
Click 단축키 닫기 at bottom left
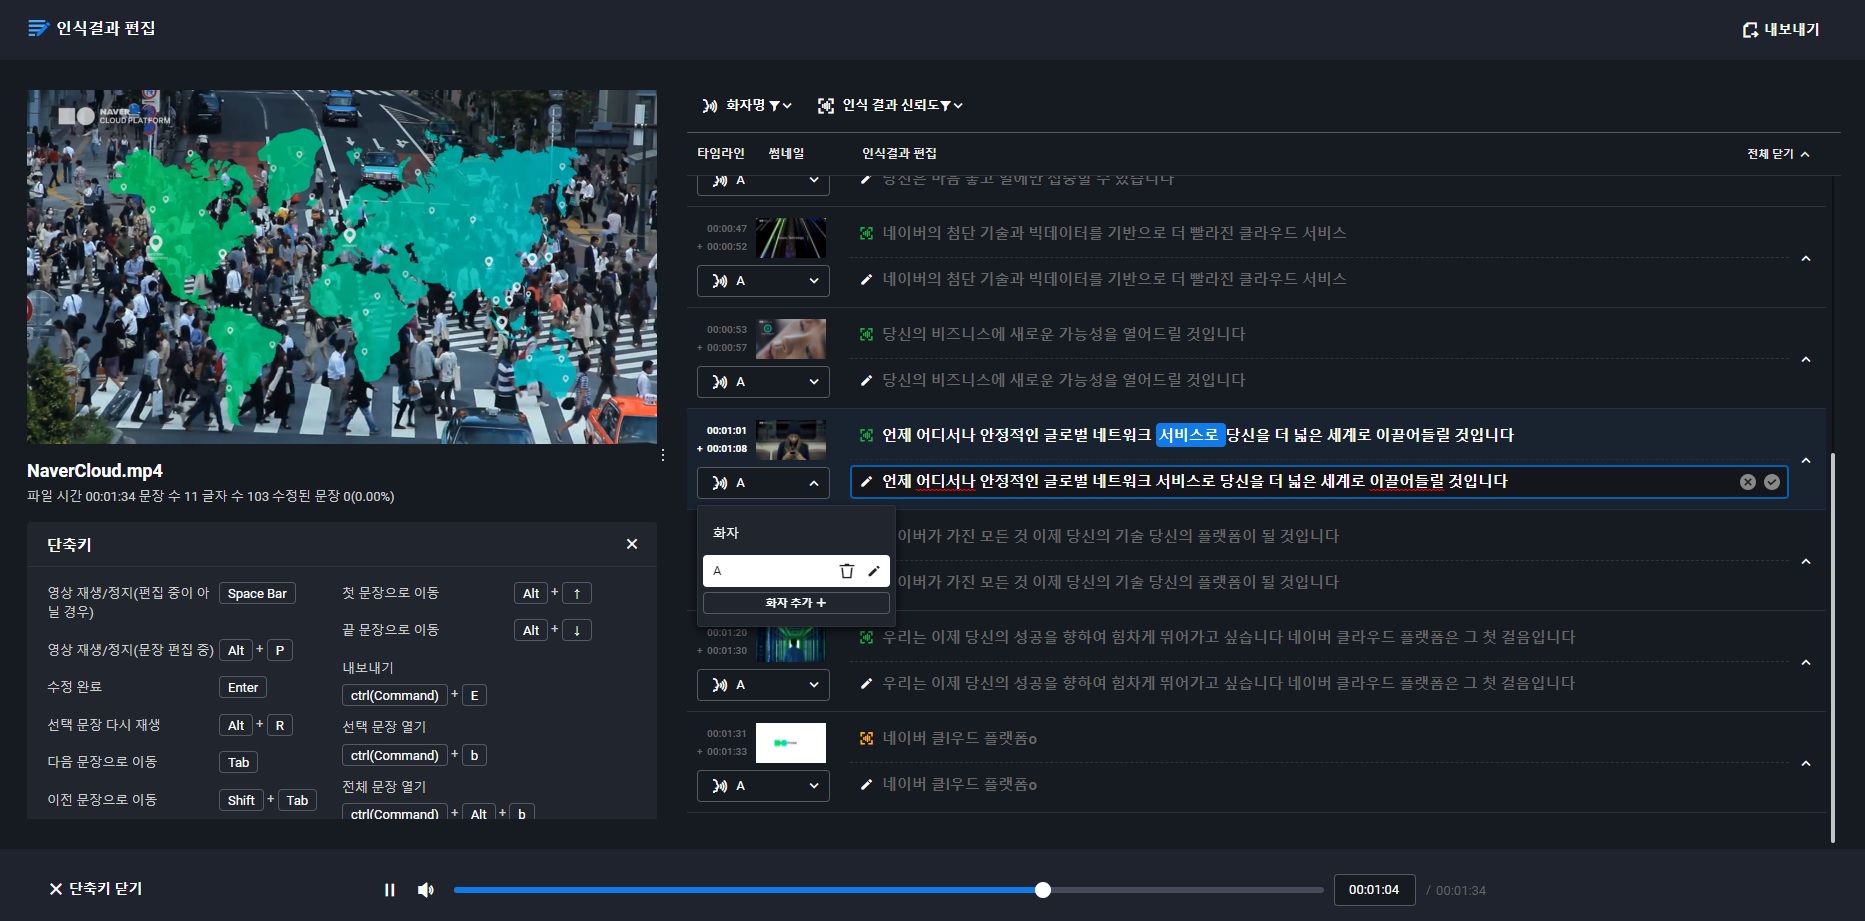pyautogui.click(x=96, y=889)
